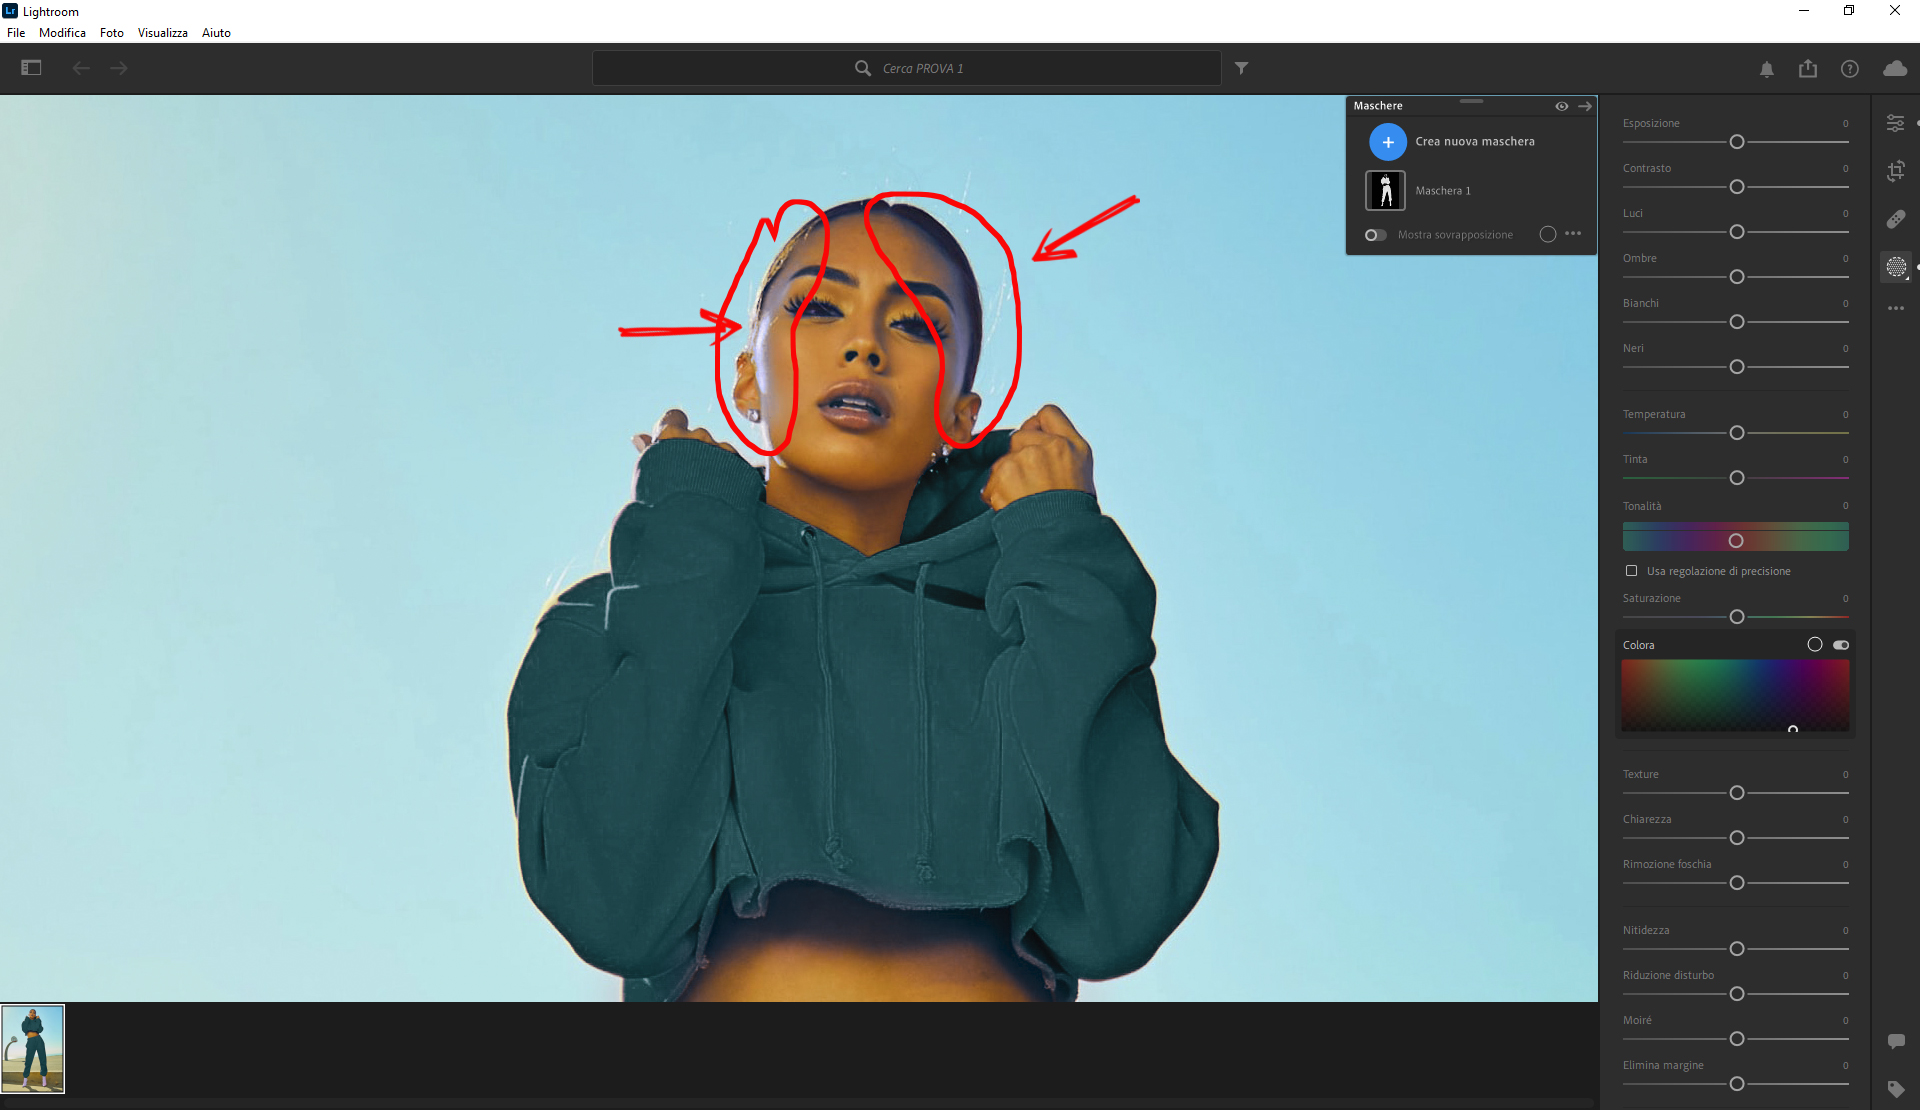Enable Usa regolazione di precisione checkbox

click(x=1632, y=571)
